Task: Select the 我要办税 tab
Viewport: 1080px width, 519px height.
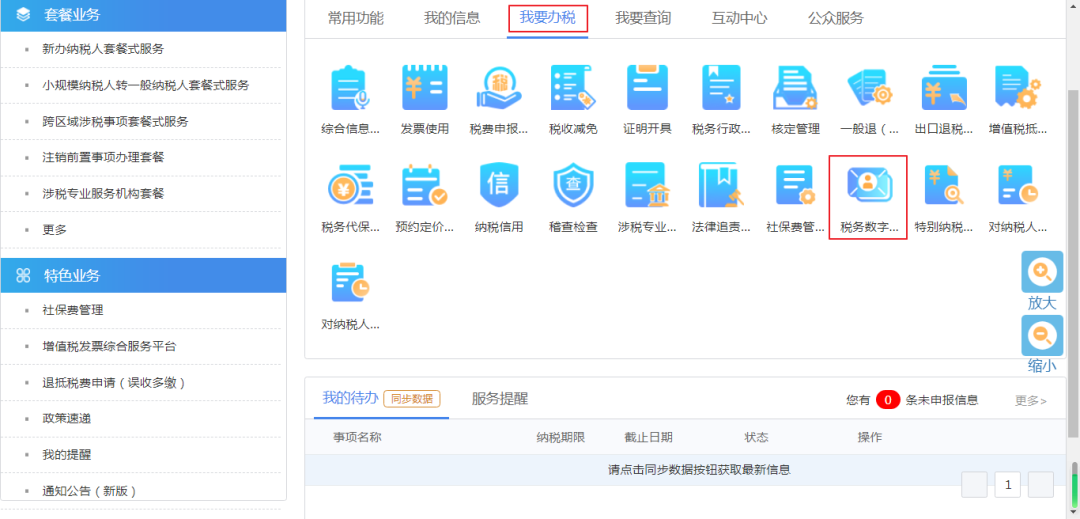Action: pyautogui.click(x=548, y=19)
